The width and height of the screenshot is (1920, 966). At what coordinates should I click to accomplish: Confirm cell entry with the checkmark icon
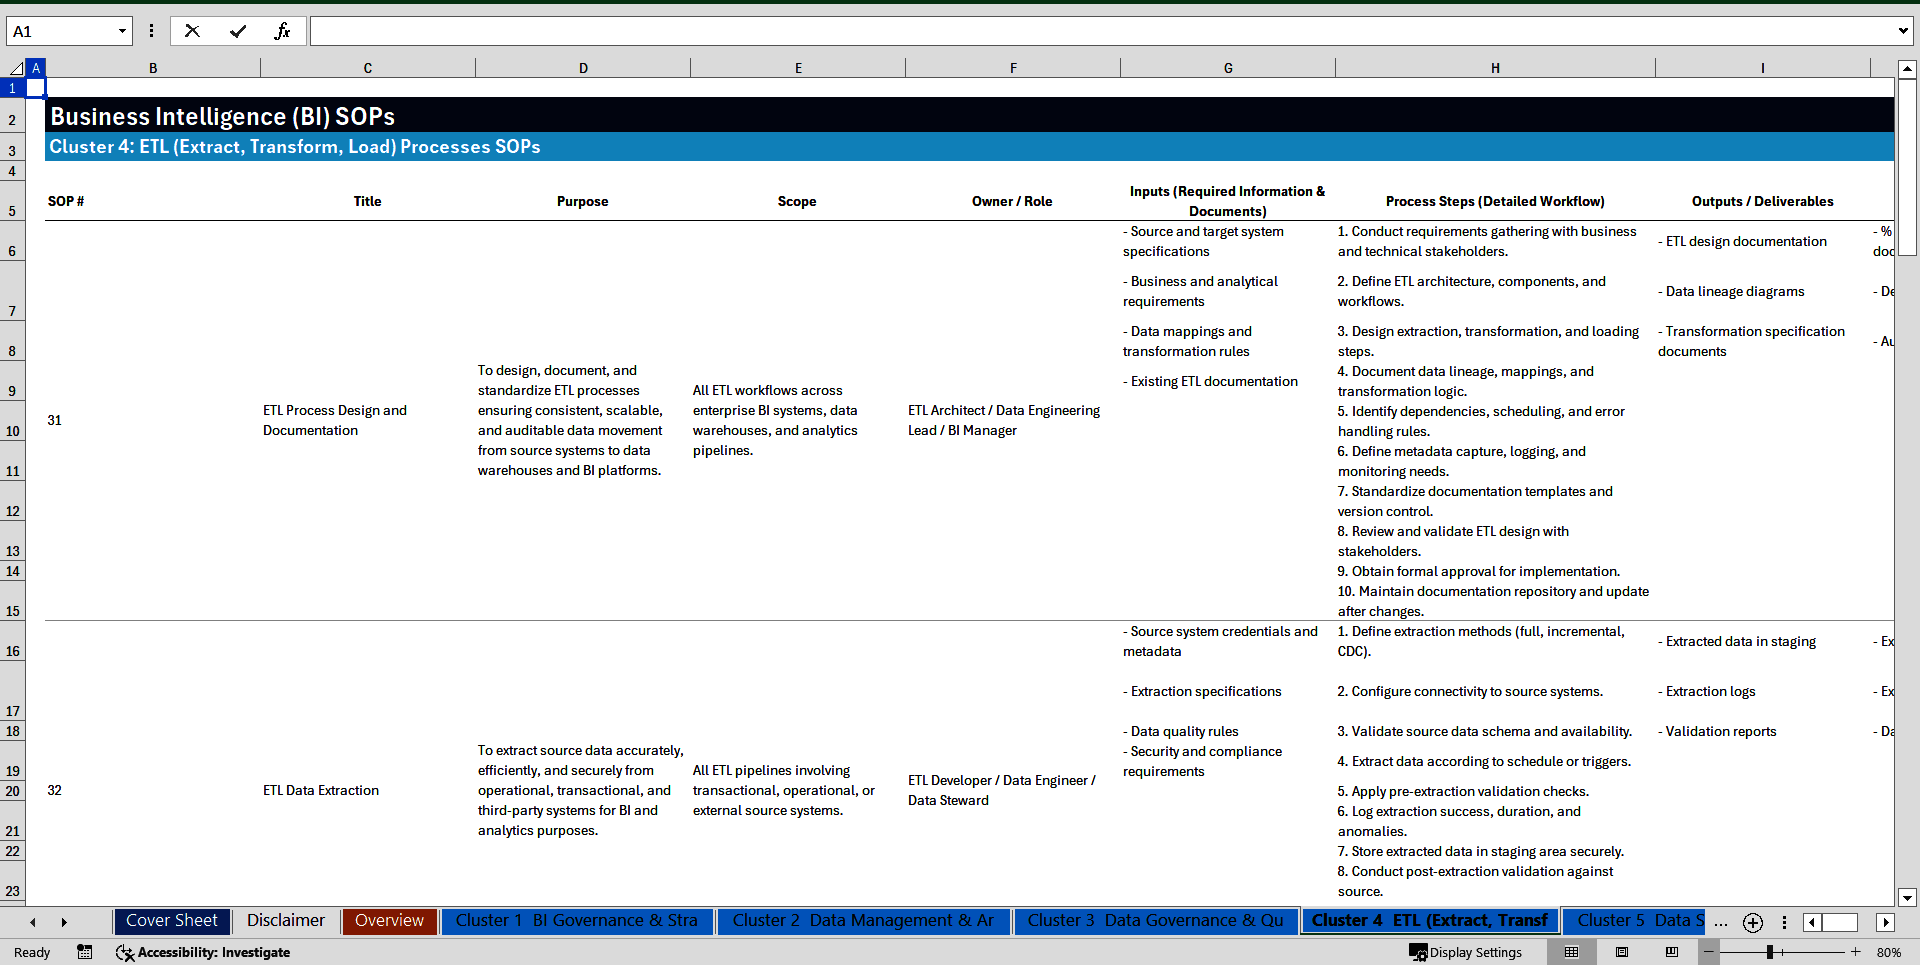pyautogui.click(x=238, y=31)
